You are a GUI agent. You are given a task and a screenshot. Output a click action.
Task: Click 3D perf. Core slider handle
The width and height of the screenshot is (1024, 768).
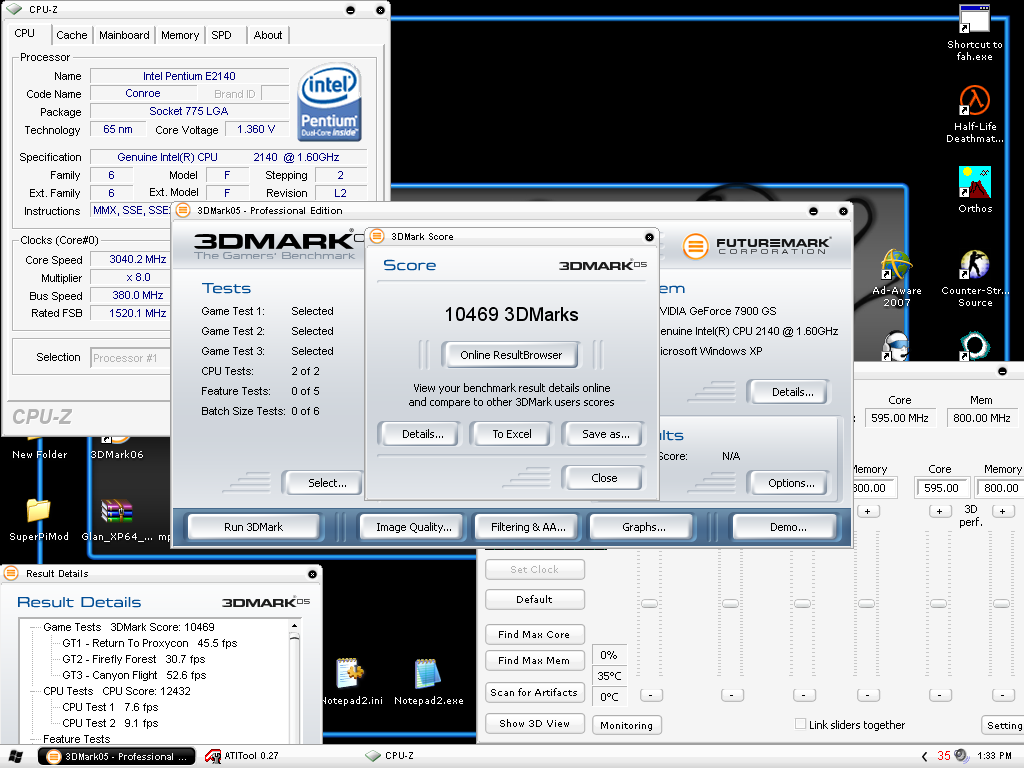coord(938,603)
